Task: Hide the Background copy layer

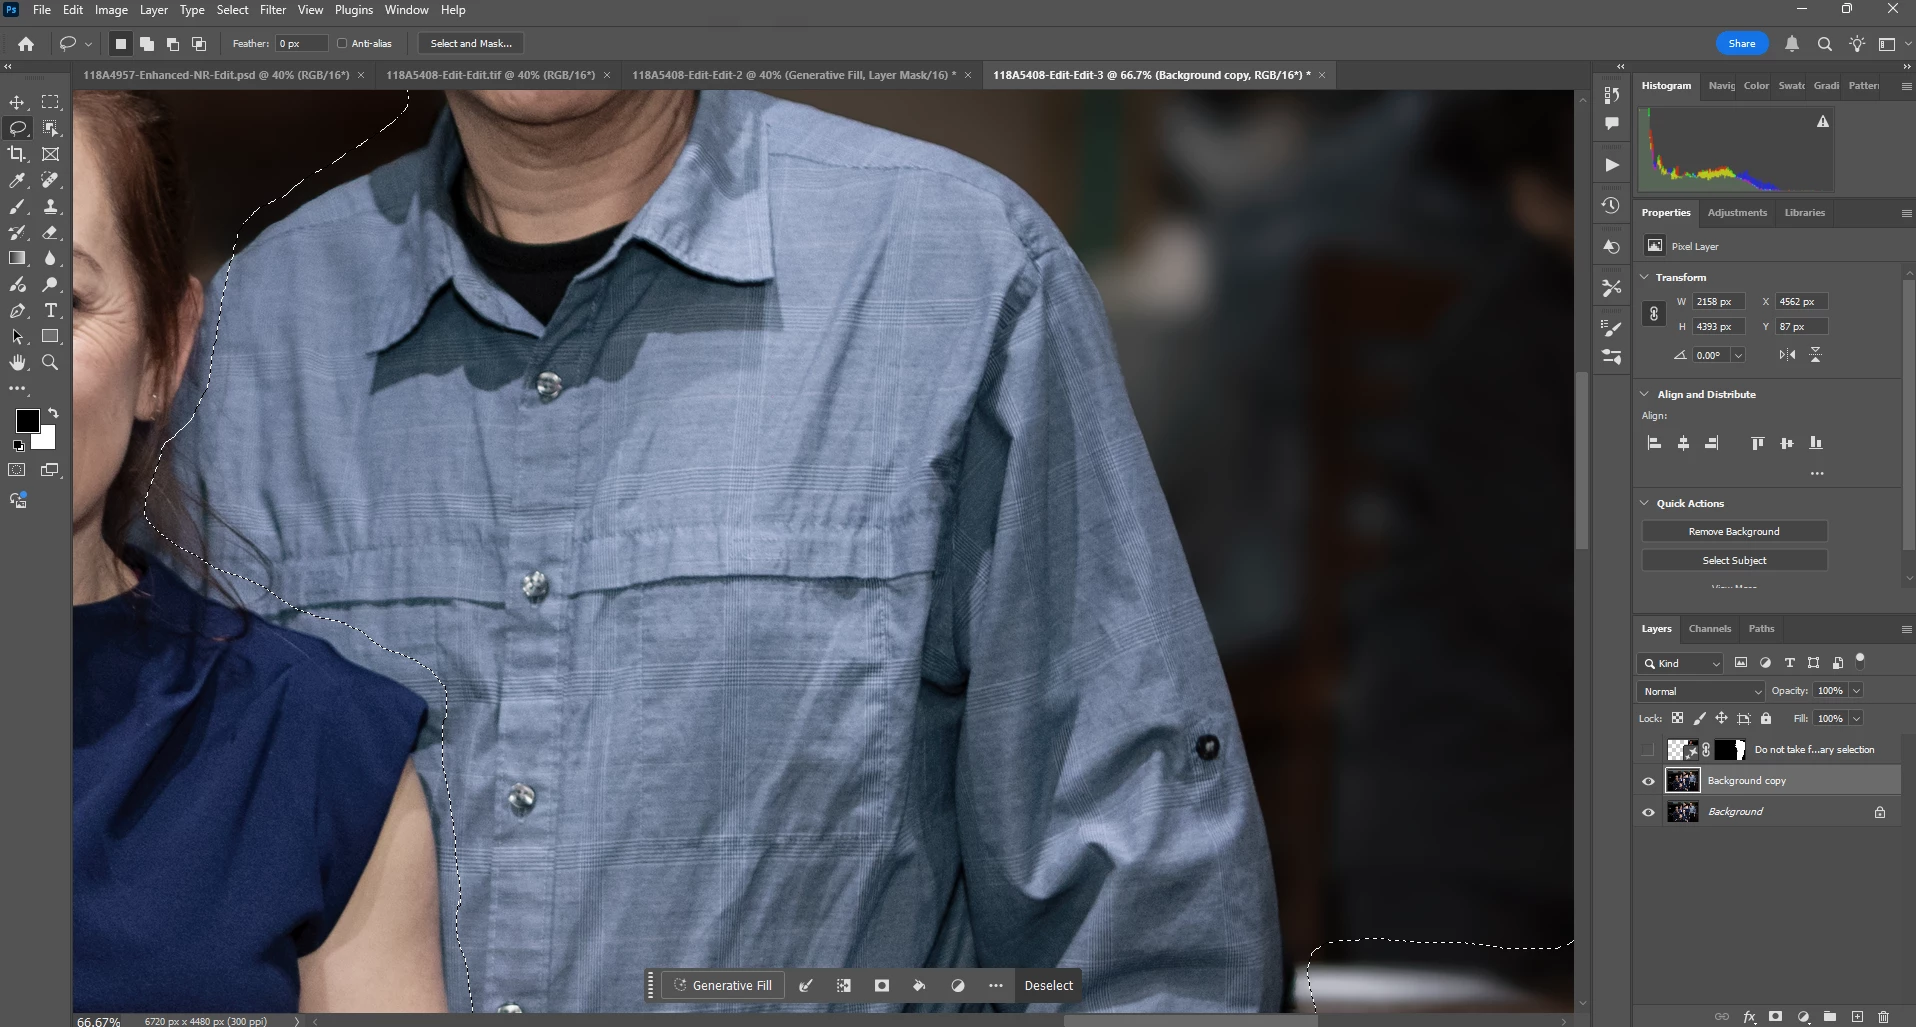Action: click(x=1648, y=781)
